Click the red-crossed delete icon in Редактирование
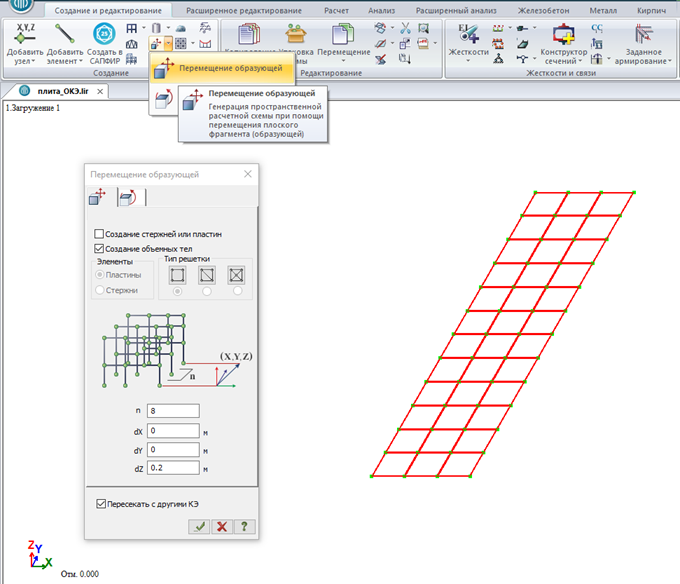The image size is (680, 584). tap(380, 59)
